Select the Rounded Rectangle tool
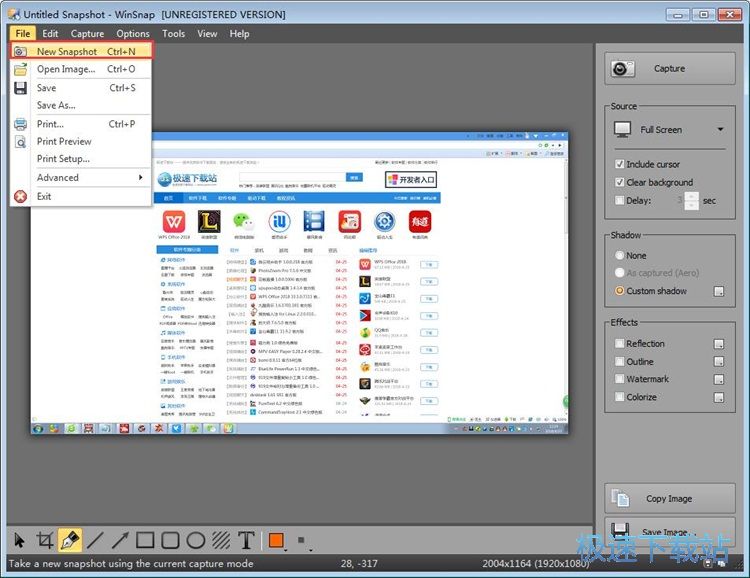Screen dimensions: 750x578 tap(171, 541)
